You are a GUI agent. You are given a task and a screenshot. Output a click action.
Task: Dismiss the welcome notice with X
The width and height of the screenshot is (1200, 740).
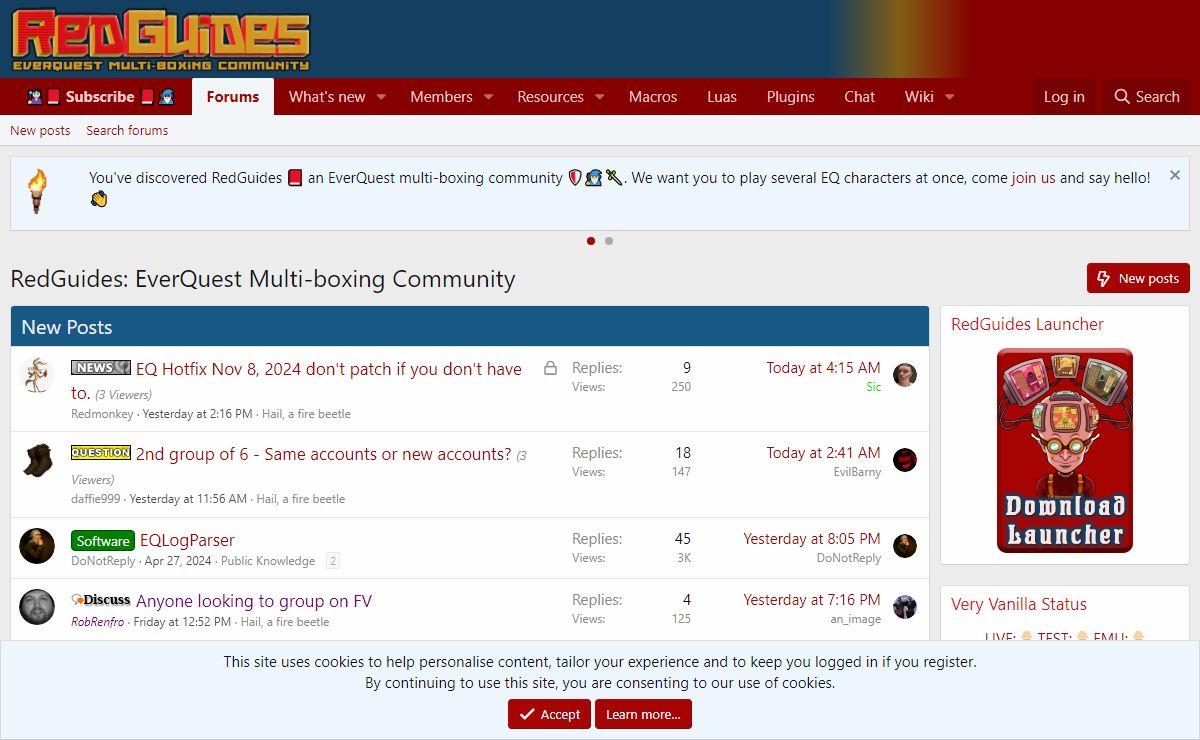(1175, 175)
